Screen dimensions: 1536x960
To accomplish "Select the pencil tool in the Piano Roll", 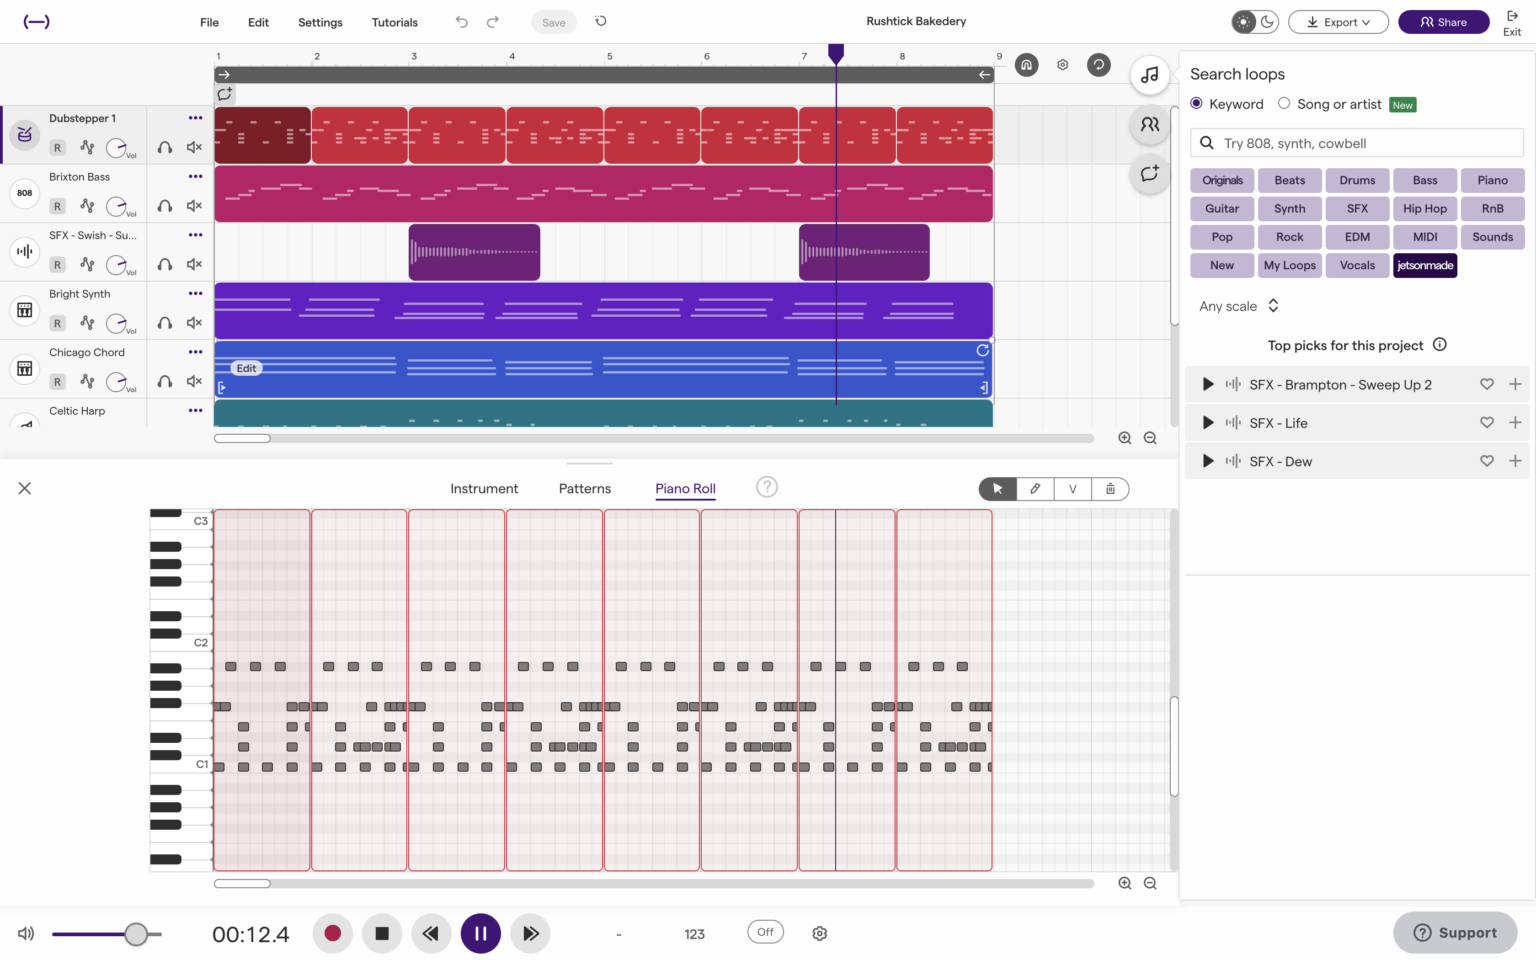I will click(1034, 489).
